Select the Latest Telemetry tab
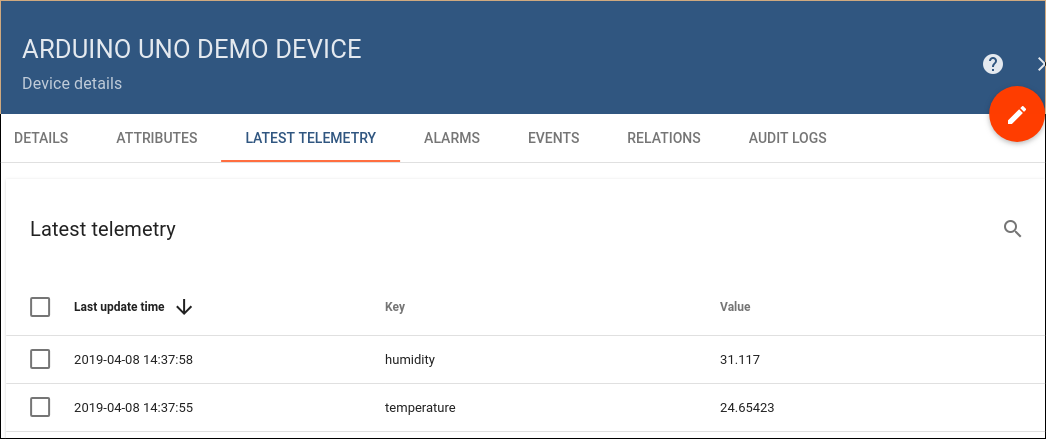 click(311, 138)
